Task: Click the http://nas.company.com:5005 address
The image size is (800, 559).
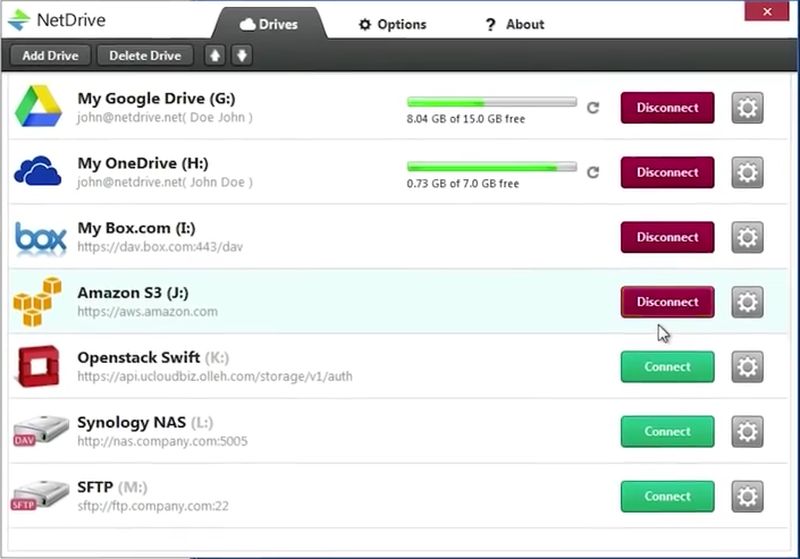Action: click(x=162, y=441)
